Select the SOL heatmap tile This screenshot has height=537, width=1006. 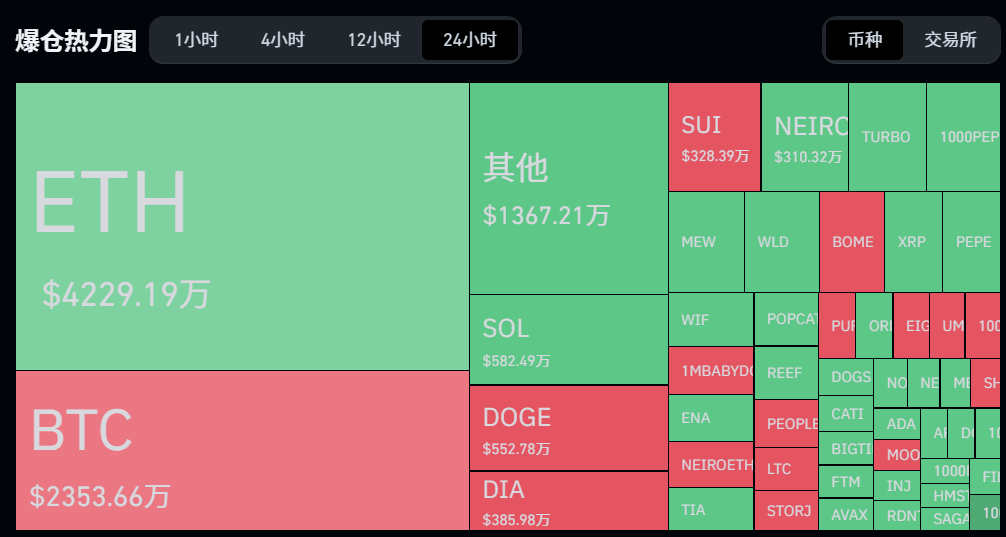click(x=568, y=339)
